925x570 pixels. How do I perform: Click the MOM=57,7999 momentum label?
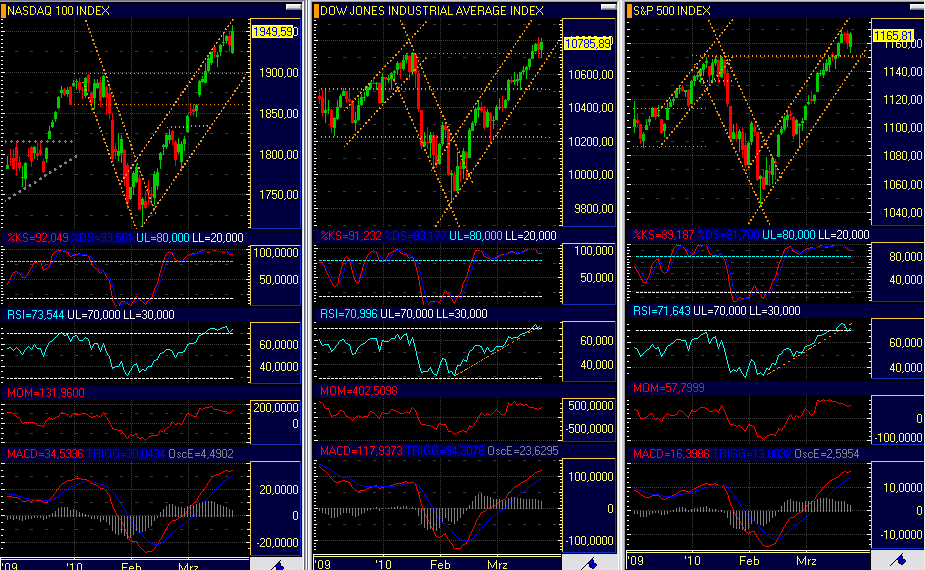[668, 388]
